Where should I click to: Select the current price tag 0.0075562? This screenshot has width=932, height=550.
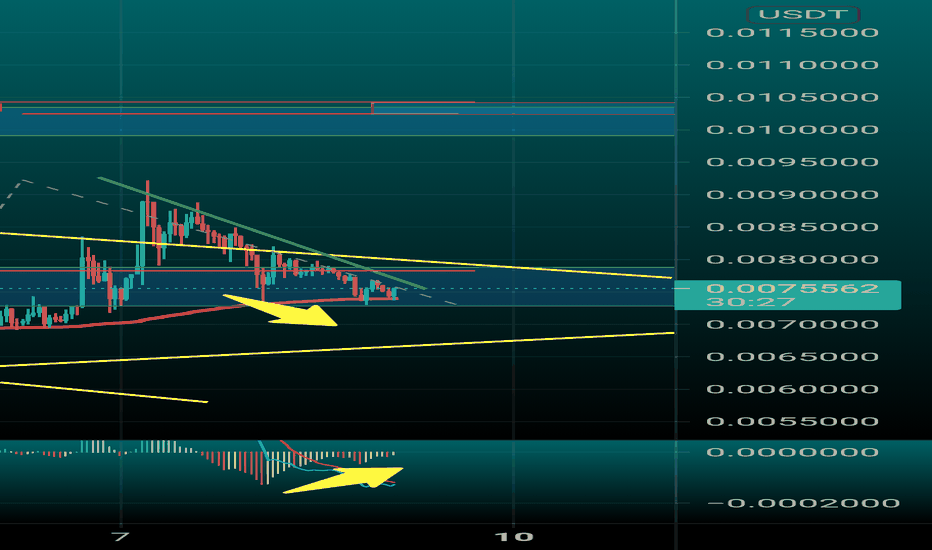[x=788, y=295]
